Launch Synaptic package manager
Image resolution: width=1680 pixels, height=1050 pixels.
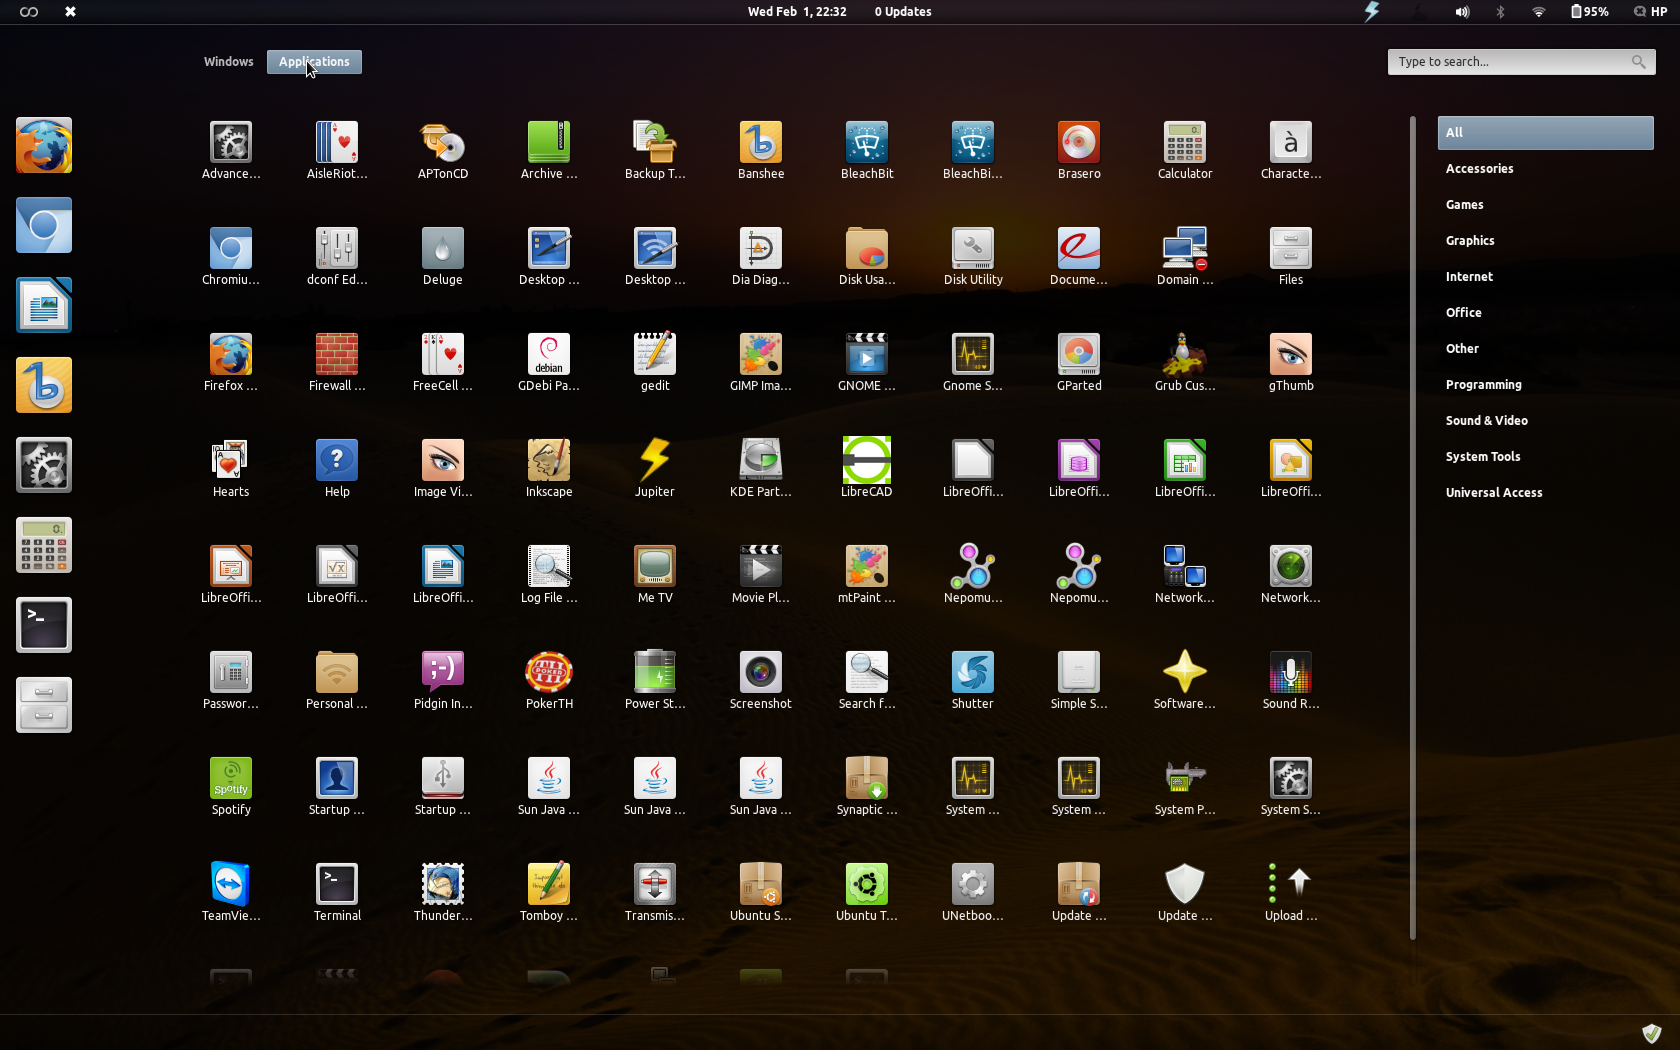[x=867, y=787]
